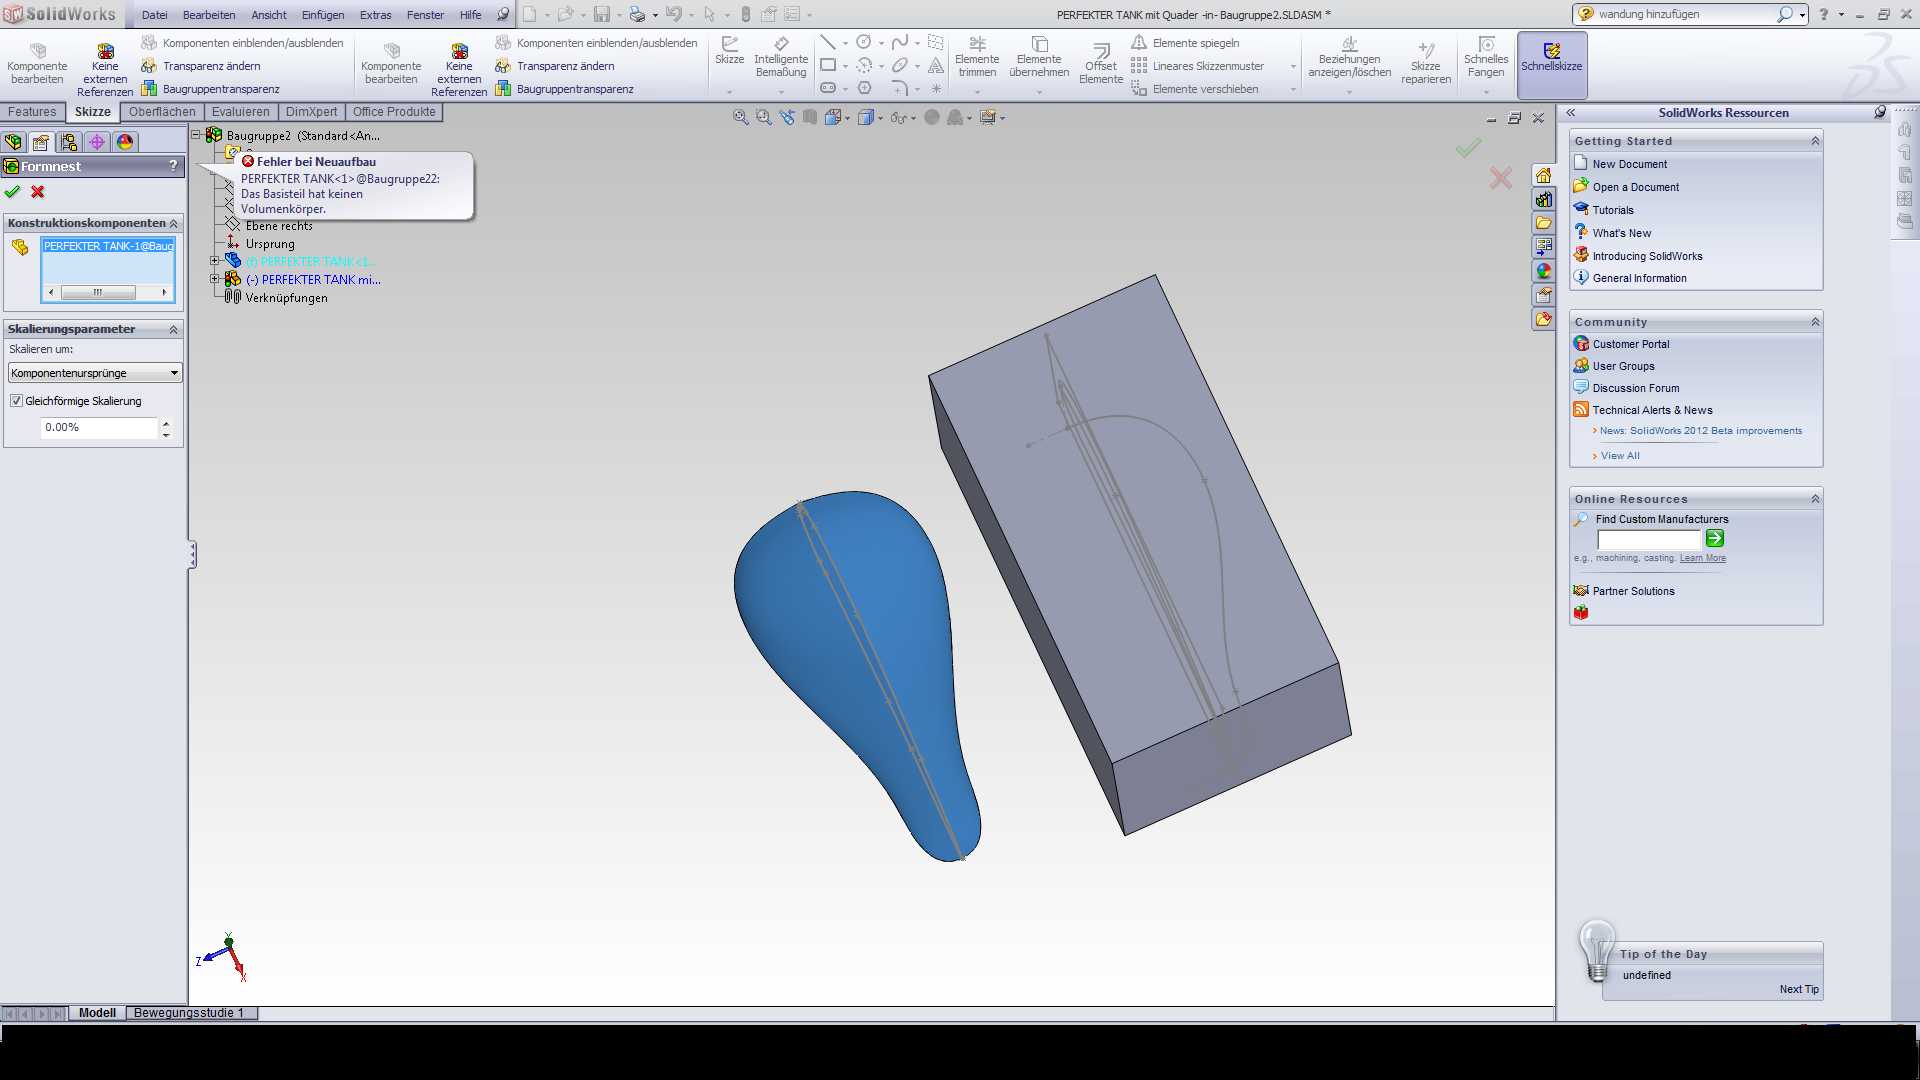Viewport: 1920px width, 1080px height.
Task: Click the Design Library folder icon in task pane
Action: 1544,223
